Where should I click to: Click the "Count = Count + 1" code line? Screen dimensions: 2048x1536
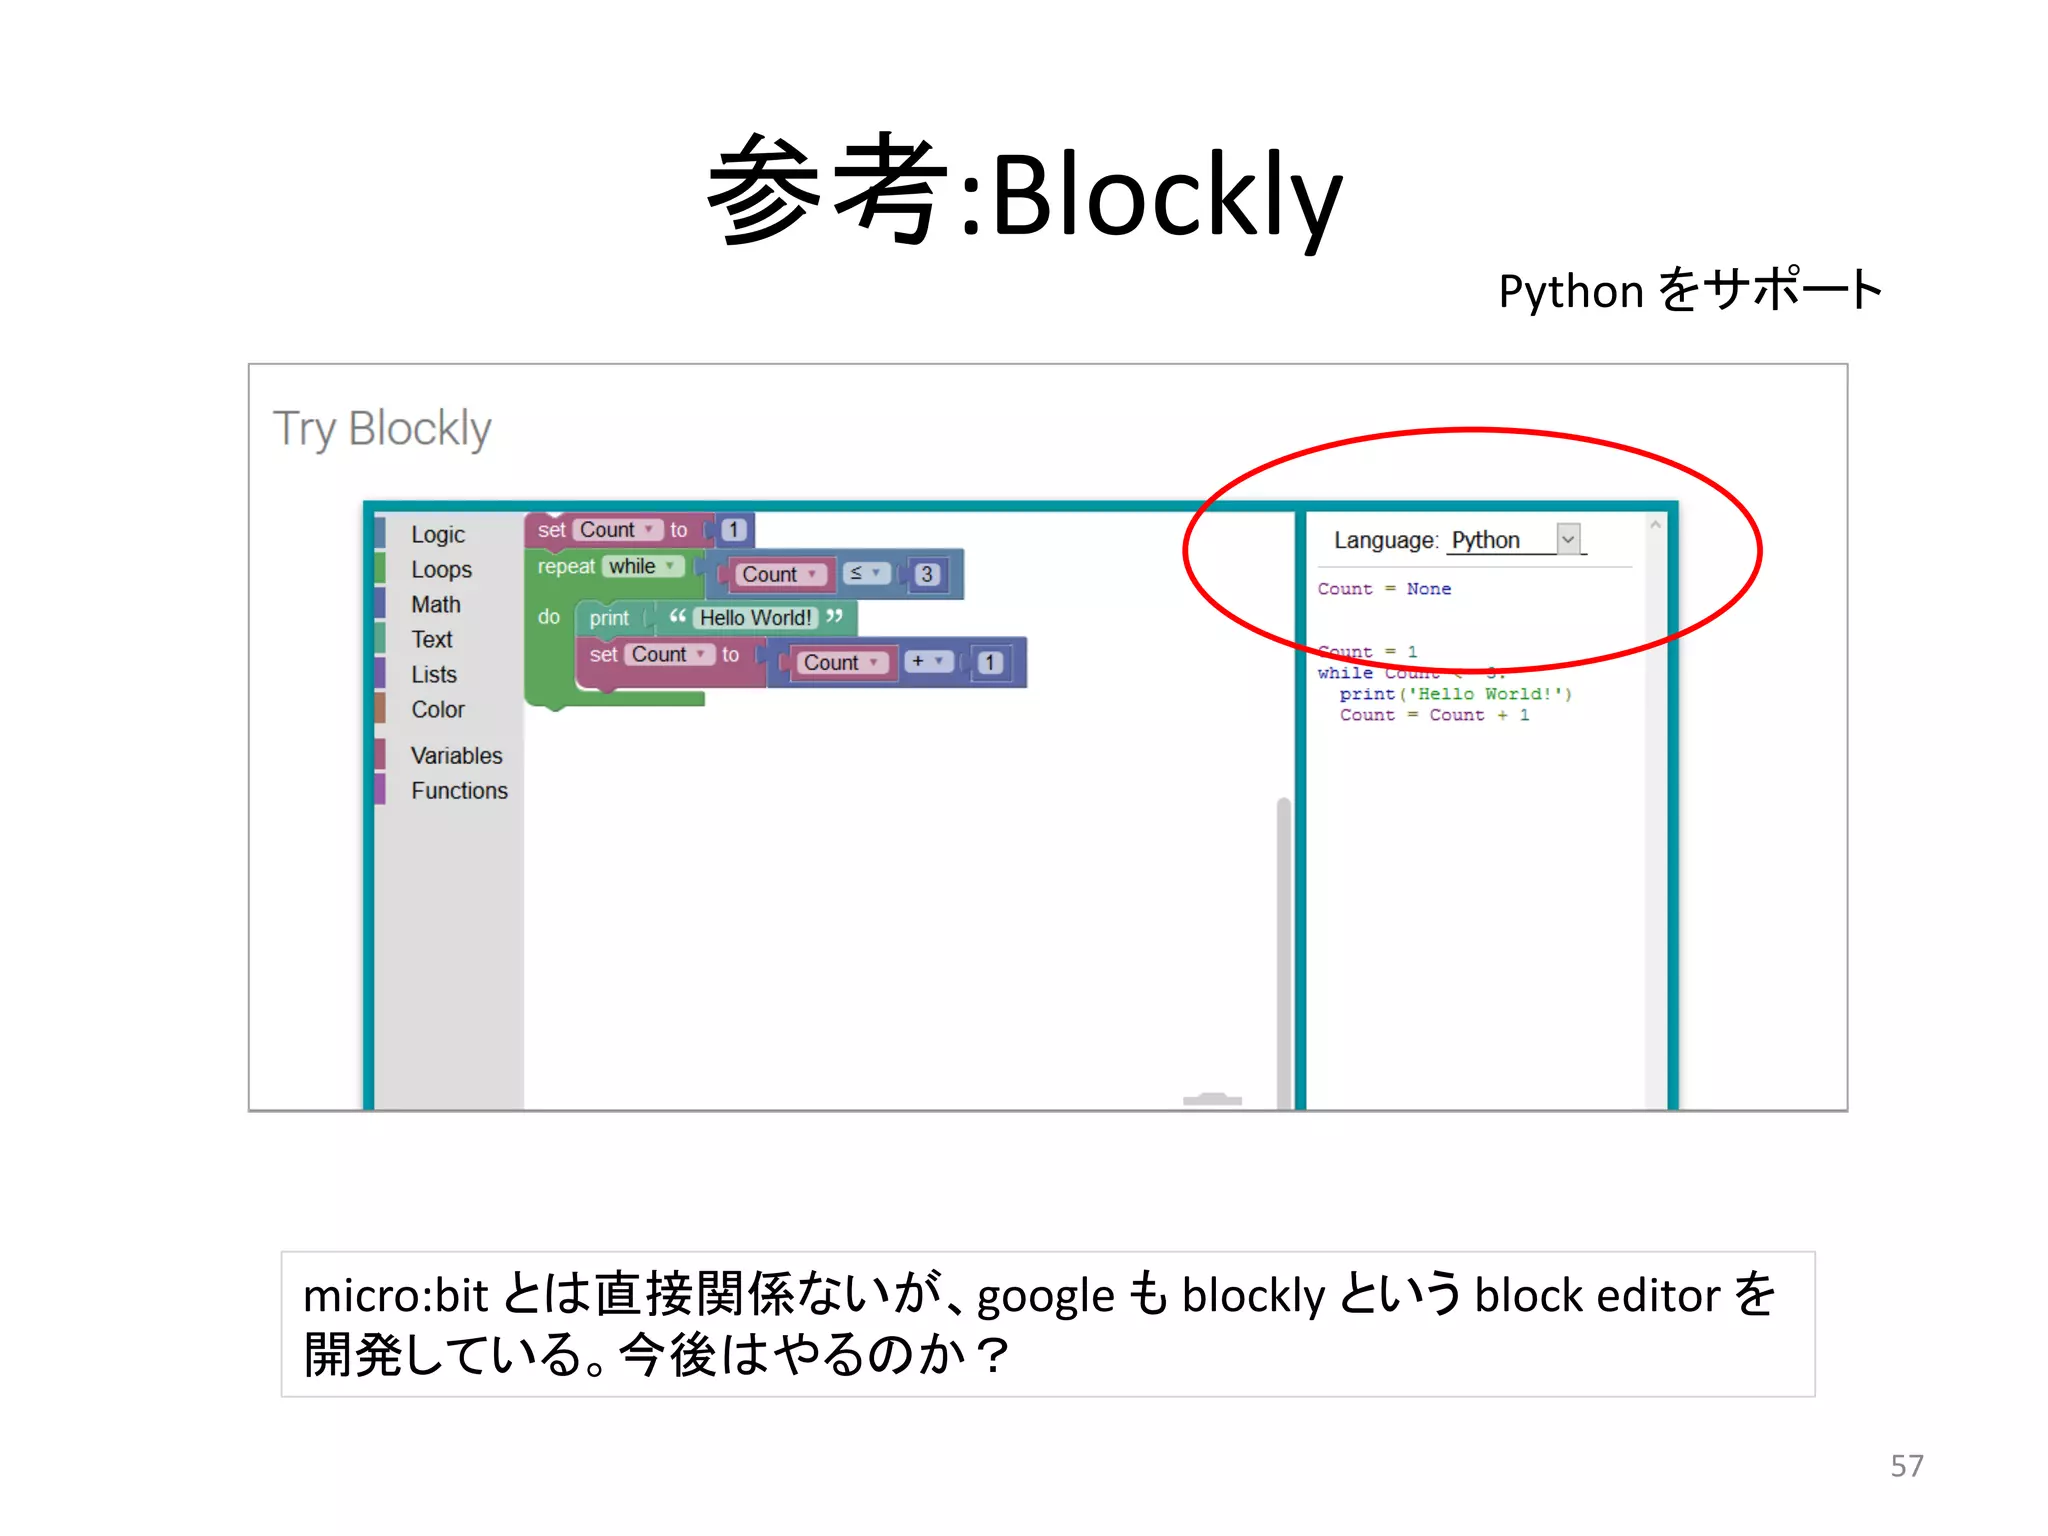coord(1435,715)
